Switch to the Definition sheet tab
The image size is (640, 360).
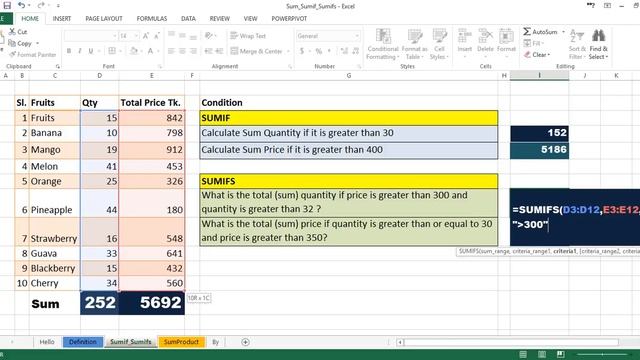(83, 342)
